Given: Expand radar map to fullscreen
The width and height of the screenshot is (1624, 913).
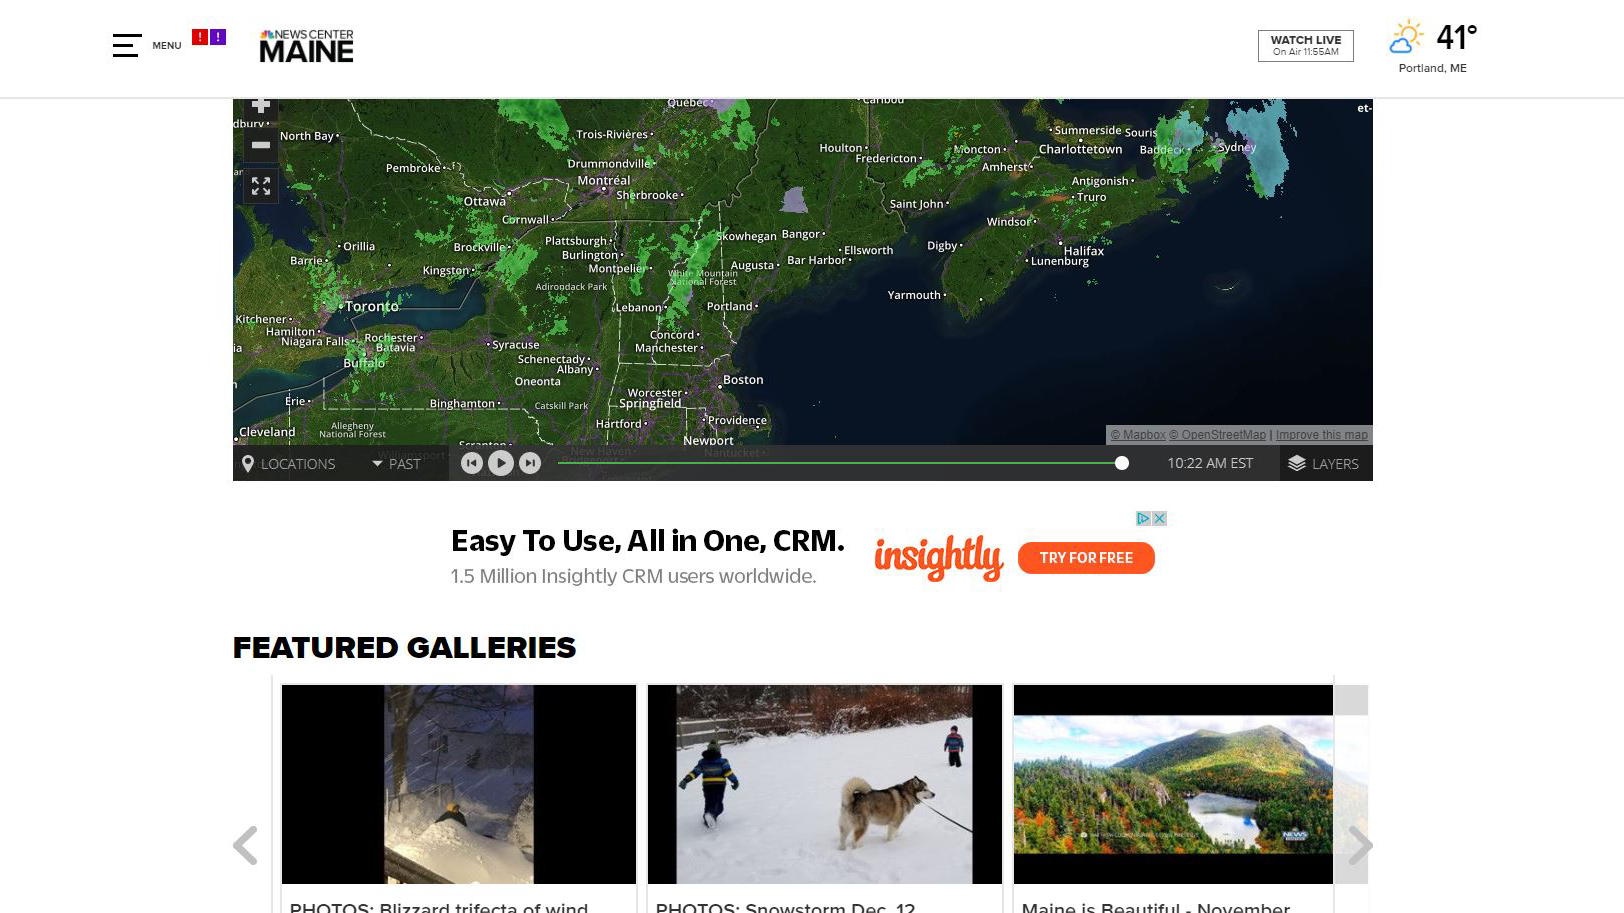Looking at the screenshot, I should click(261, 186).
